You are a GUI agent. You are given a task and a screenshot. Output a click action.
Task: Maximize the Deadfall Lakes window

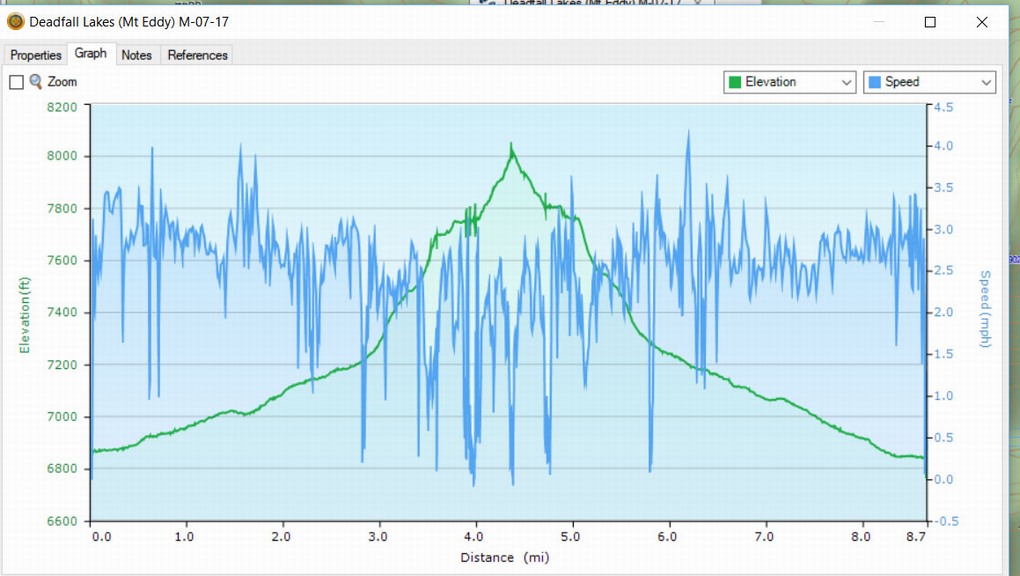(x=930, y=22)
